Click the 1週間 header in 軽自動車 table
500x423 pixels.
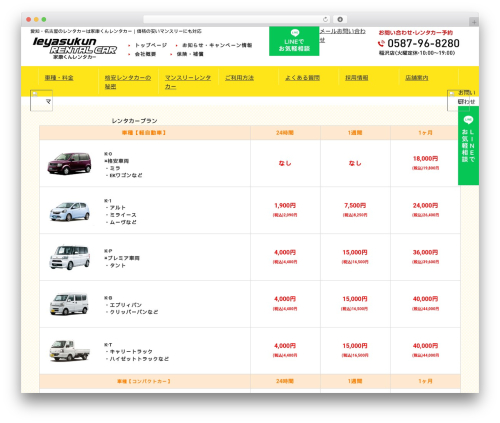coord(355,133)
